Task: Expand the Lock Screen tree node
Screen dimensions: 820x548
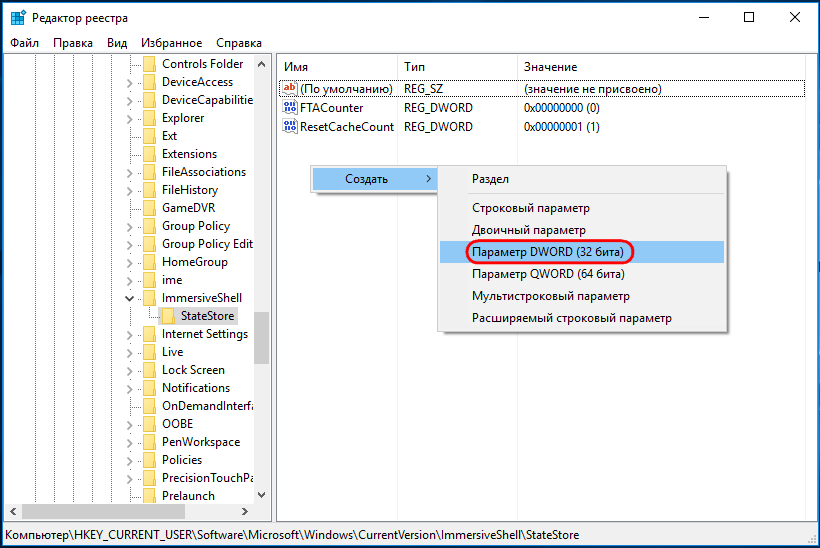Action: coord(129,370)
